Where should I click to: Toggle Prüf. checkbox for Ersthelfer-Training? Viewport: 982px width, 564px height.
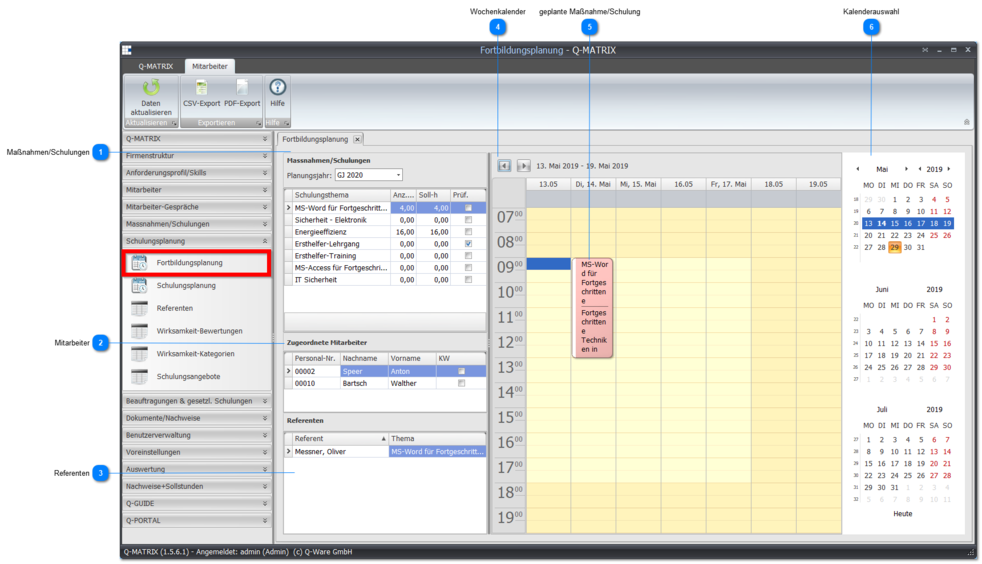click(x=468, y=255)
